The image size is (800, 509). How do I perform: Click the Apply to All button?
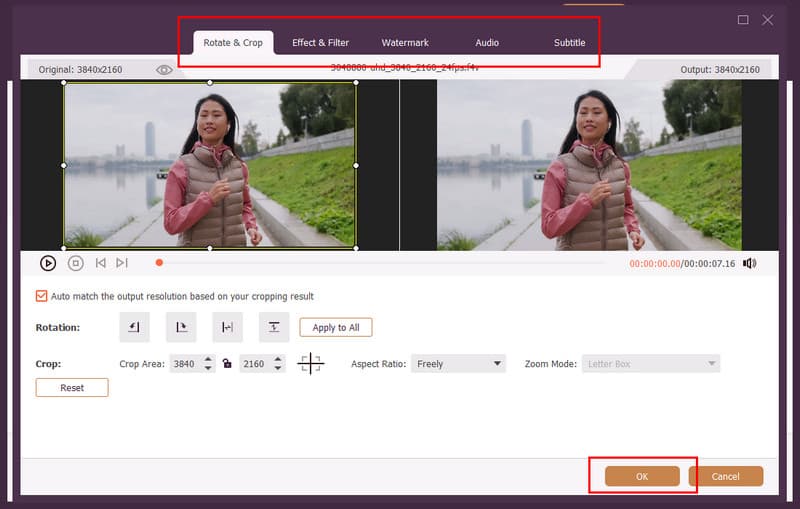(x=336, y=327)
